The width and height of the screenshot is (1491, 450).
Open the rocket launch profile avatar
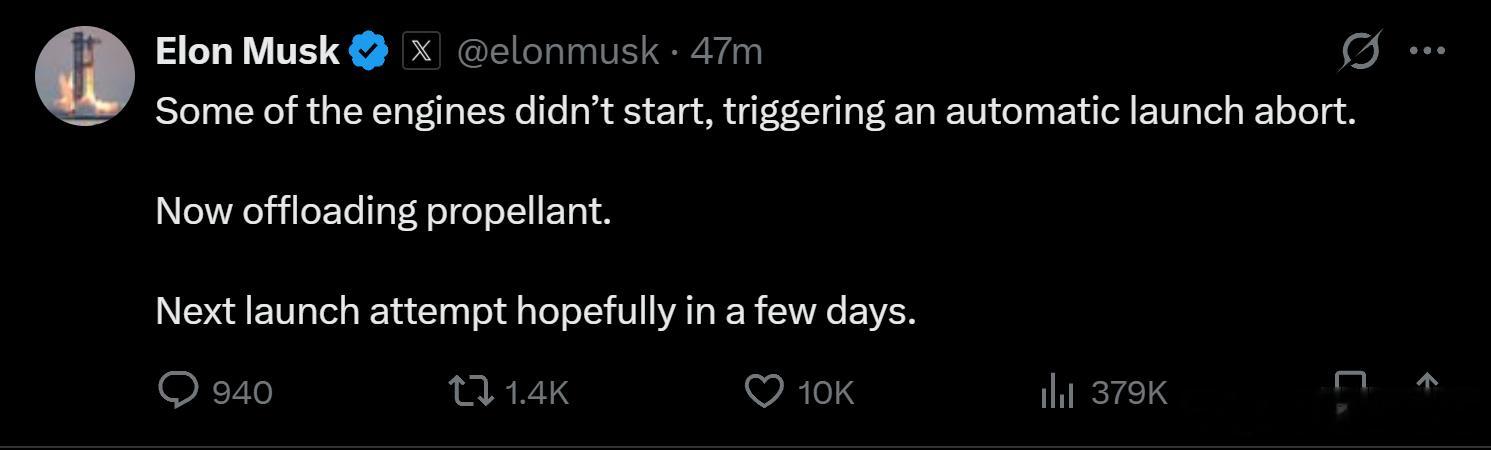[85, 76]
